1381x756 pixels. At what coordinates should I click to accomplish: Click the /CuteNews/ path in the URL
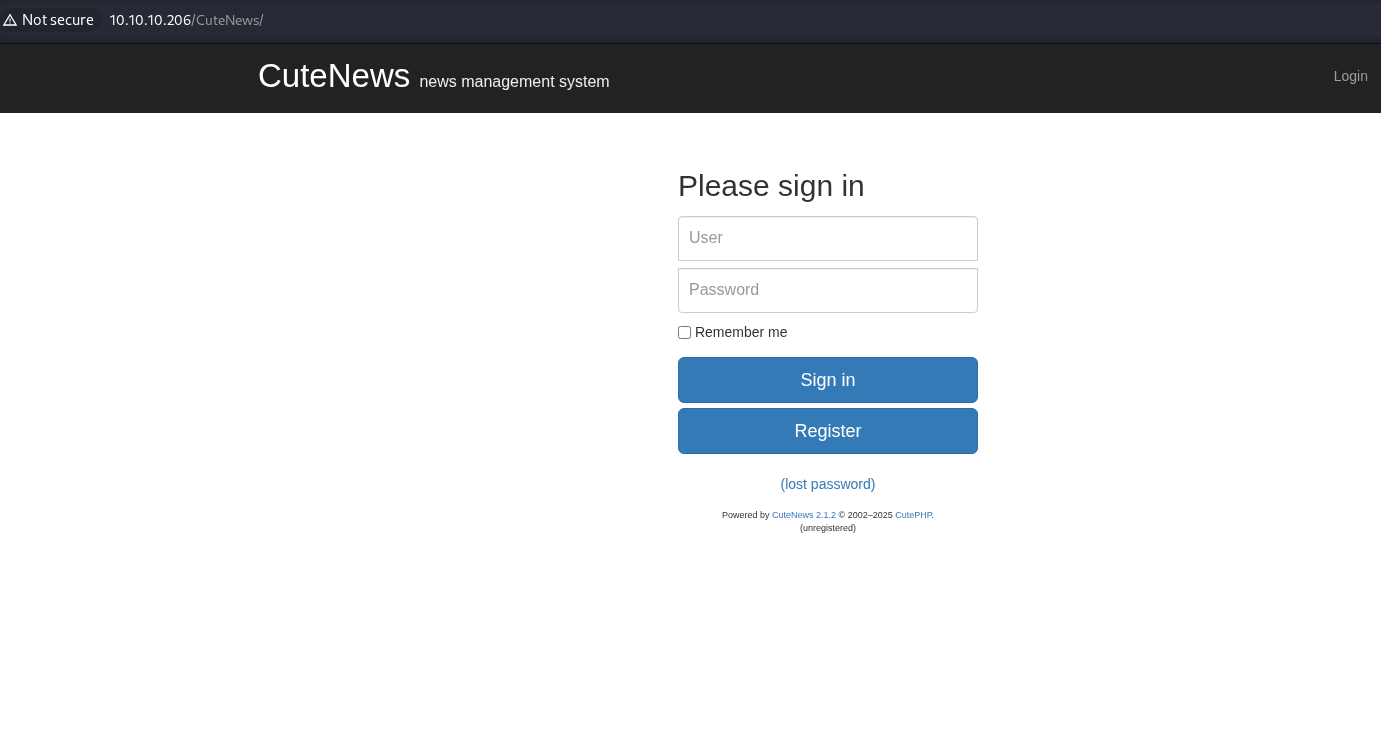coord(228,20)
